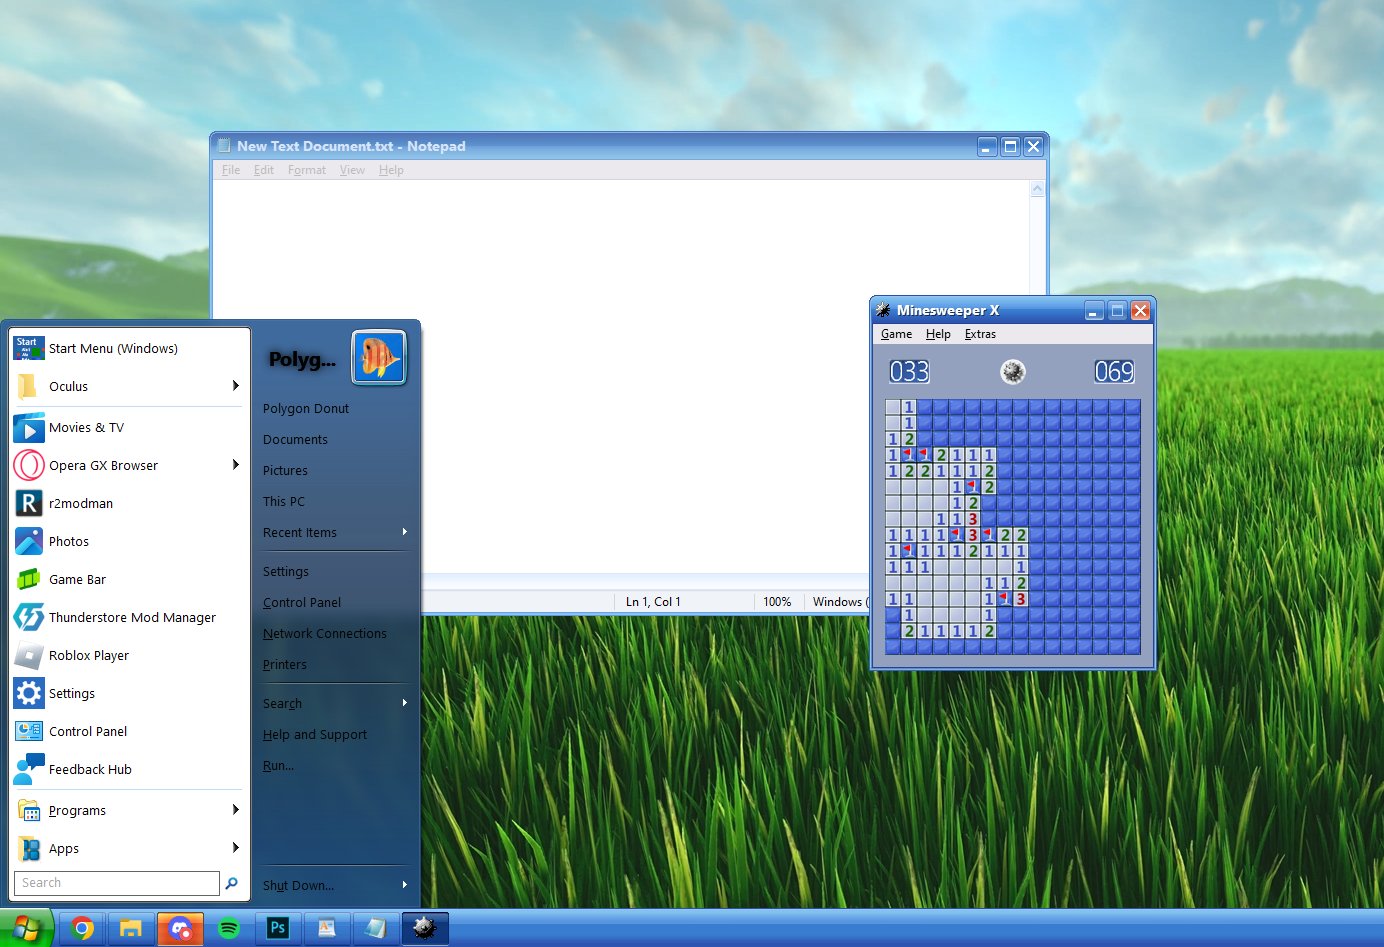Expand the Programs submenu arrow
Screen dimensions: 1384x947
pos(236,810)
